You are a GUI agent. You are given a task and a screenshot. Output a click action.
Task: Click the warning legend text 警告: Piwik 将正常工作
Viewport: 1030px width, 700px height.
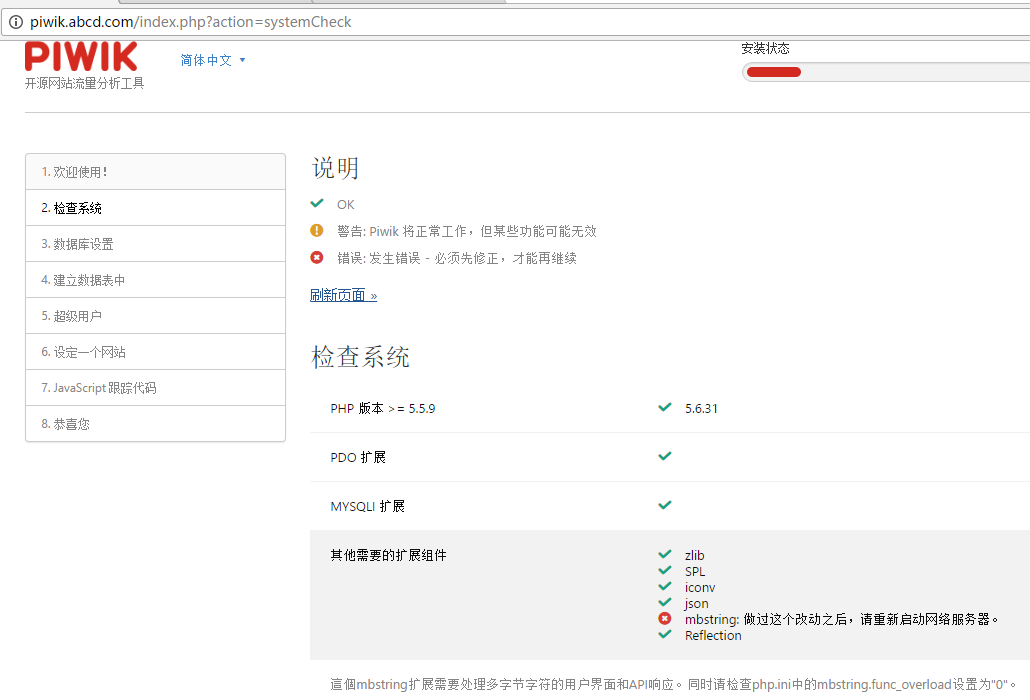tap(467, 231)
